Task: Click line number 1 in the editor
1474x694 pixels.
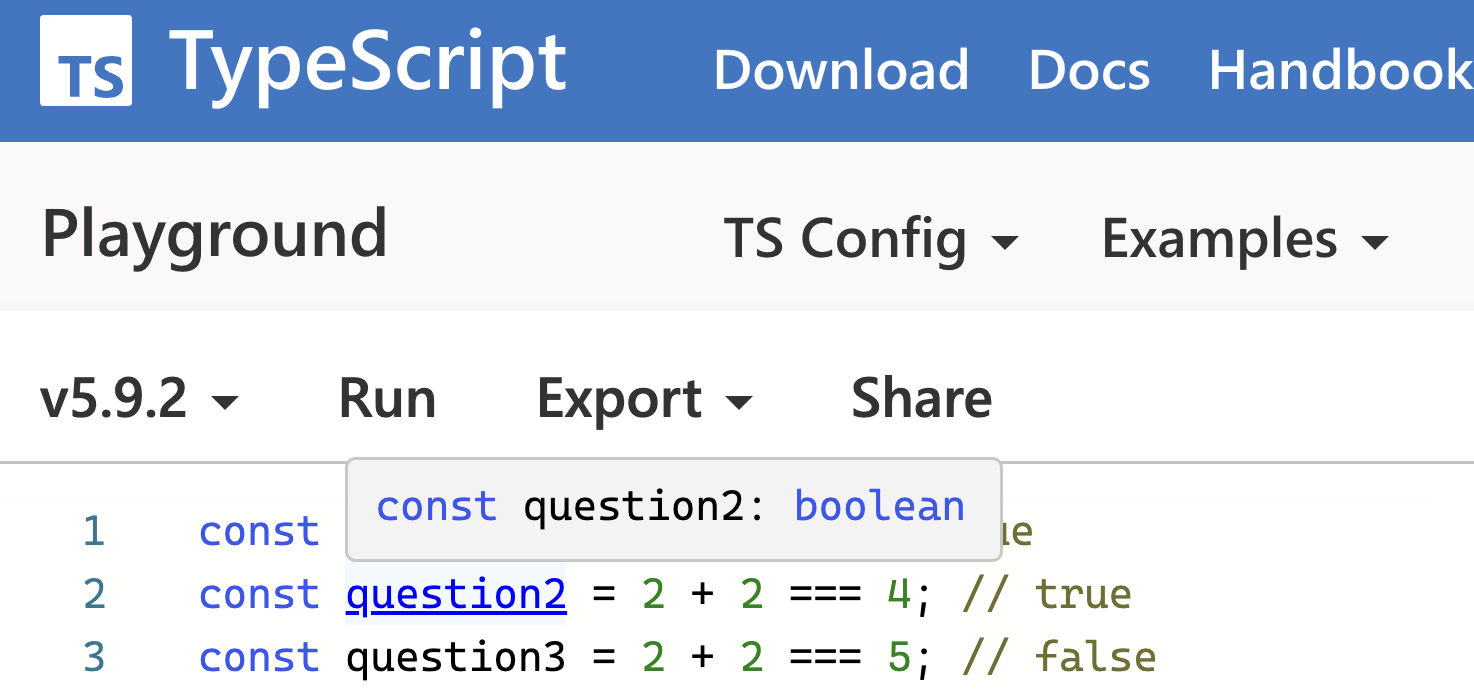Action: click(93, 531)
